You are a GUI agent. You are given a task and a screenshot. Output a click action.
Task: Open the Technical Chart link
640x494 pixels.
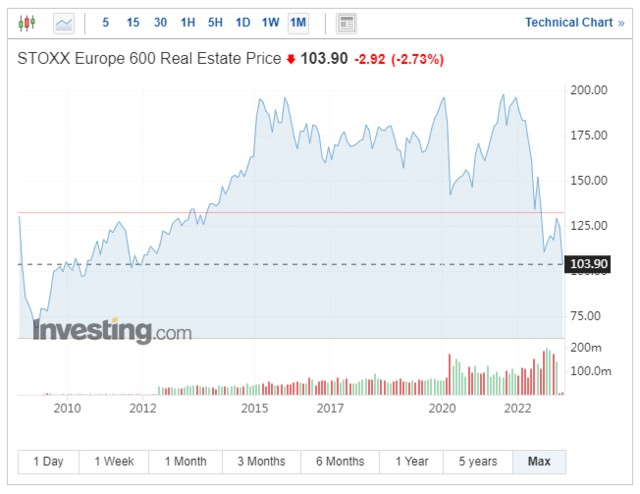pos(573,22)
